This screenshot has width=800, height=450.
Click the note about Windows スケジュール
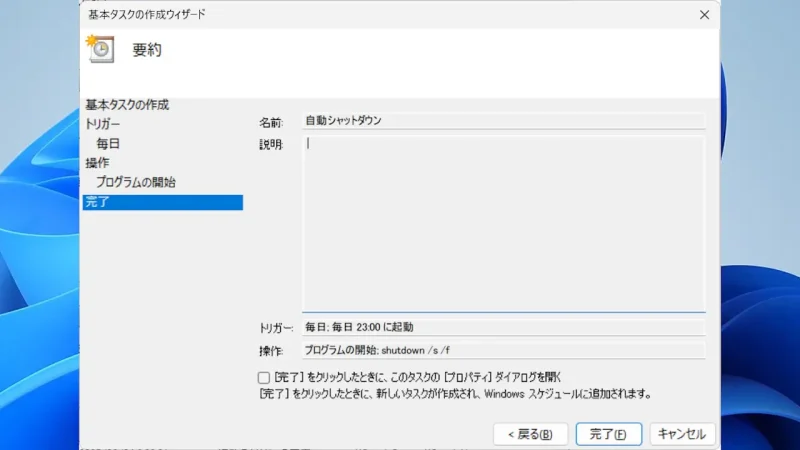pos(455,394)
